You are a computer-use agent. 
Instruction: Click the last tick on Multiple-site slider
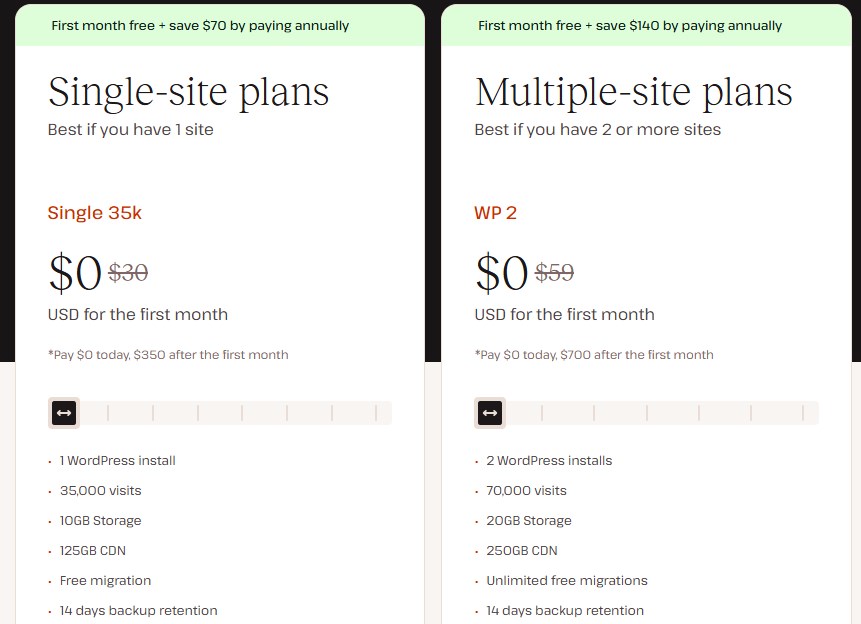pos(803,413)
